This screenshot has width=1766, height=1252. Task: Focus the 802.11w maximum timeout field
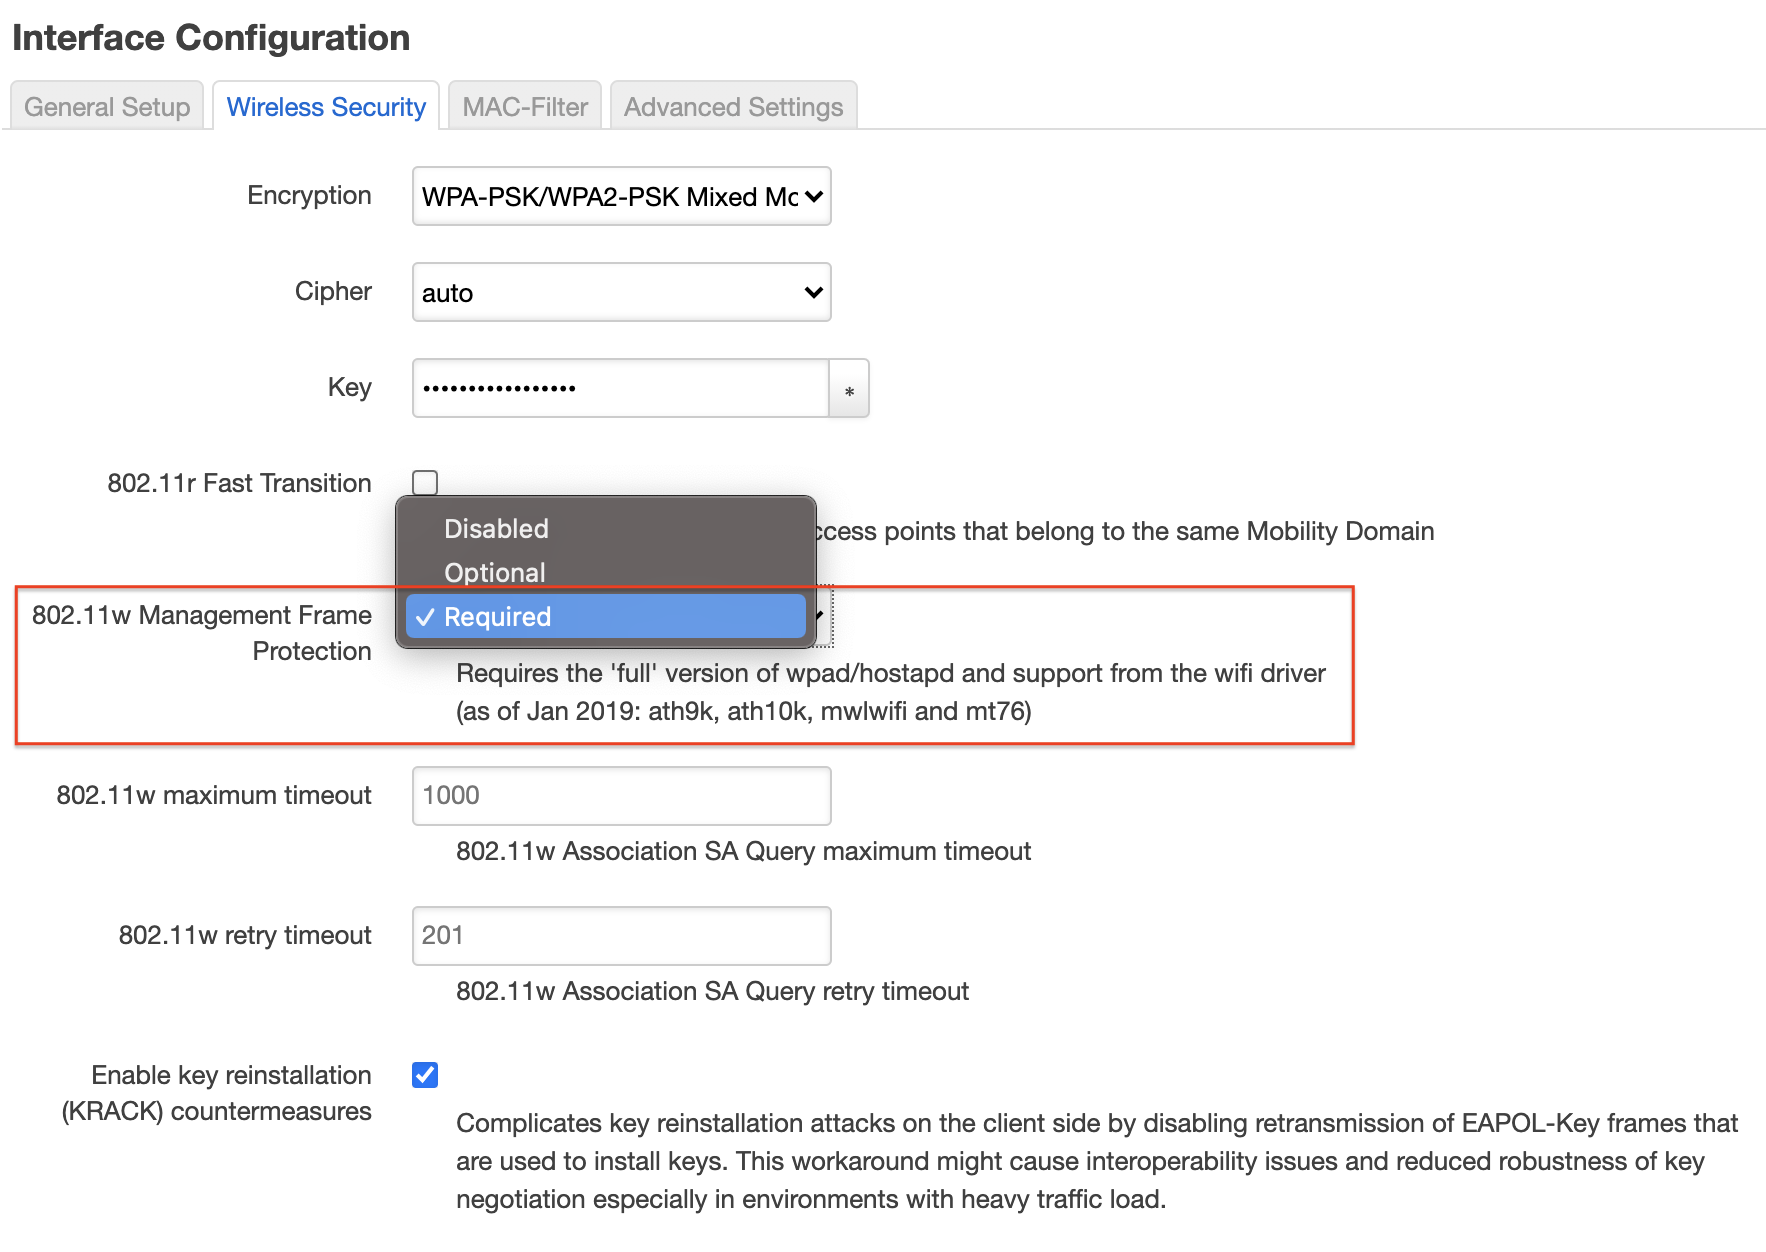pos(621,796)
